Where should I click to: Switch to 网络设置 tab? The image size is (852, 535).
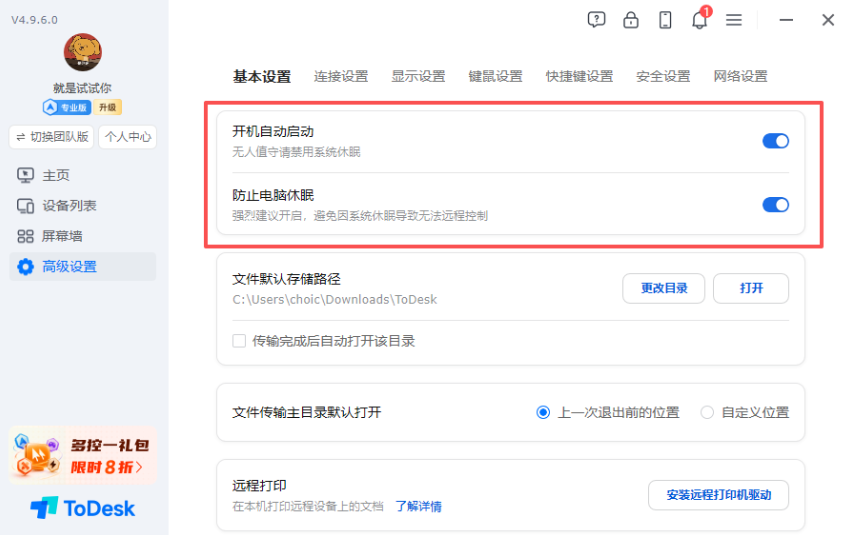point(740,77)
